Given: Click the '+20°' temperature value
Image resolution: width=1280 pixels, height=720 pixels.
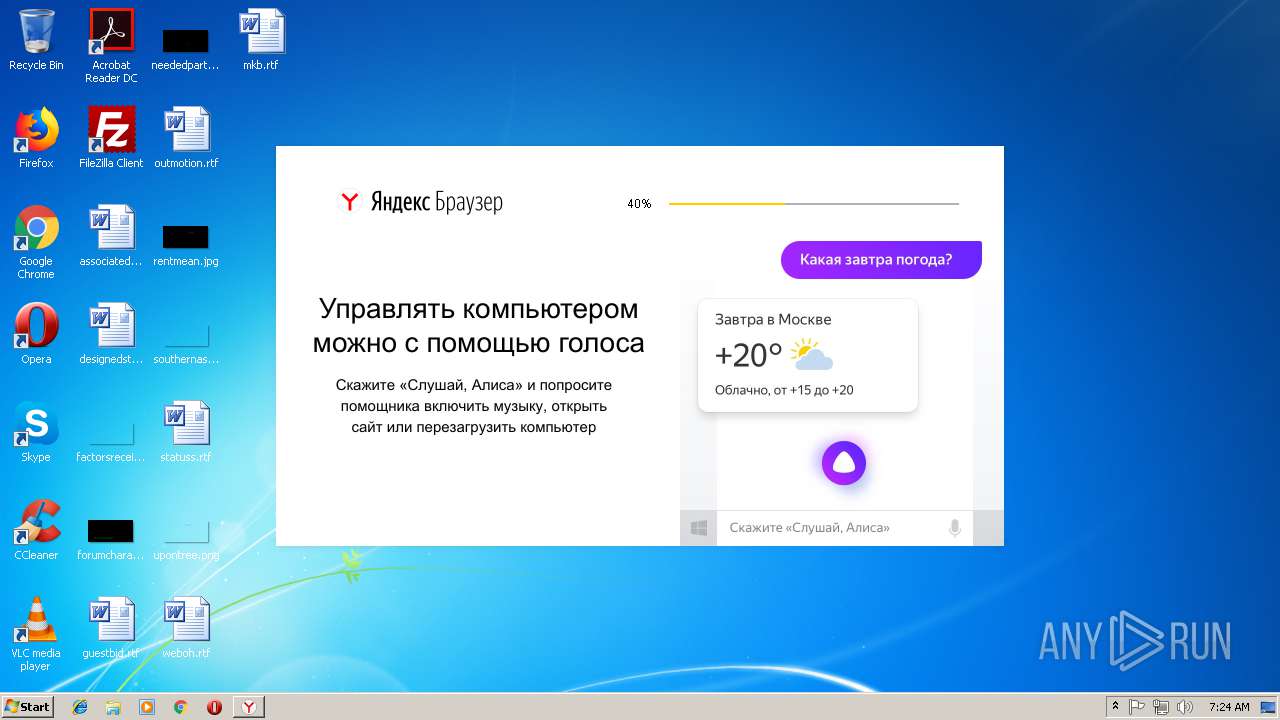Looking at the screenshot, I should tap(749, 356).
